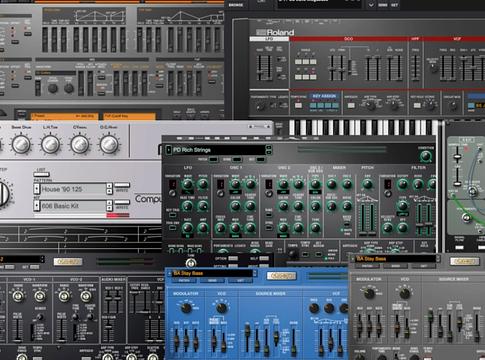
Task: Click the MODULATOR knob on the grey synth
Action: (x=369, y=293)
